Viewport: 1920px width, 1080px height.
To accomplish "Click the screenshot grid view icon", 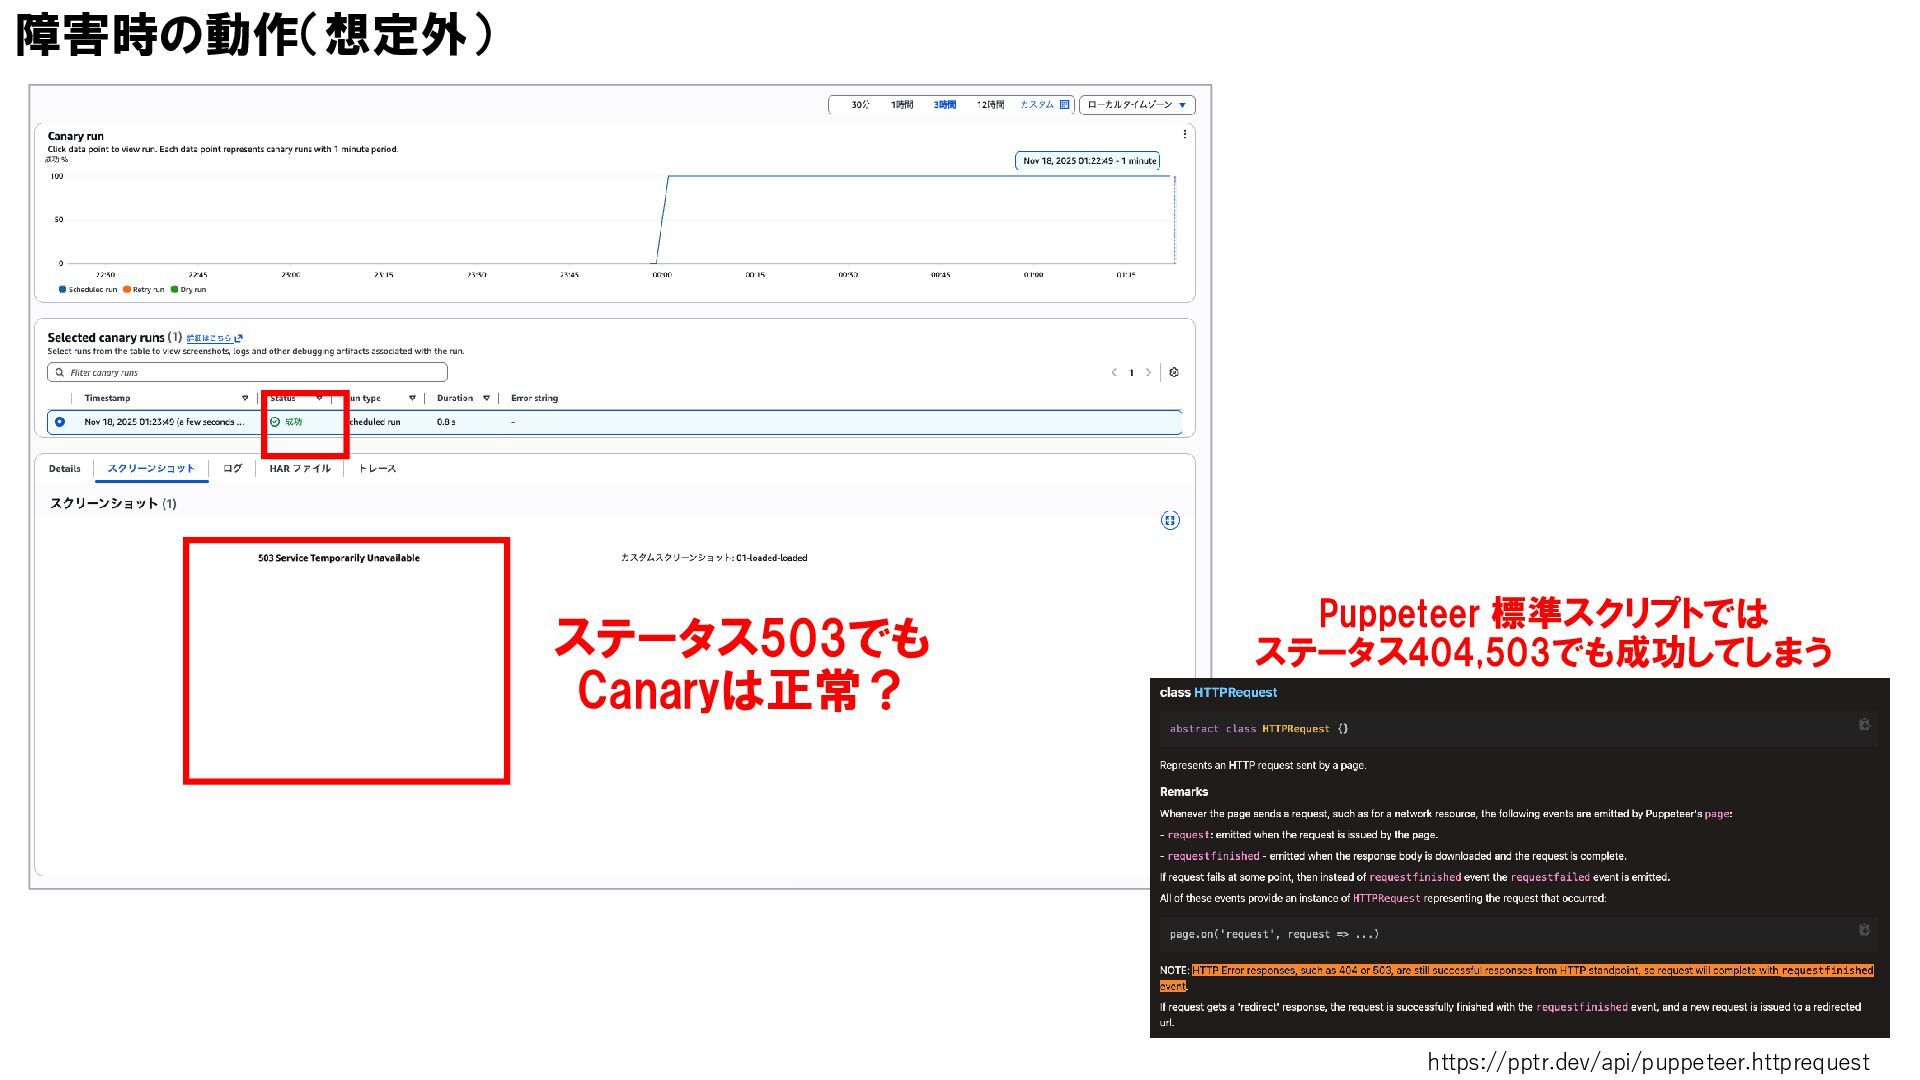I will [x=1170, y=520].
